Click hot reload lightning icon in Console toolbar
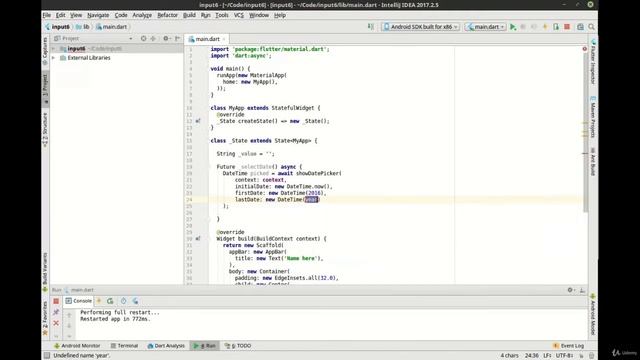This screenshot has width=640, height=360. coord(99,301)
